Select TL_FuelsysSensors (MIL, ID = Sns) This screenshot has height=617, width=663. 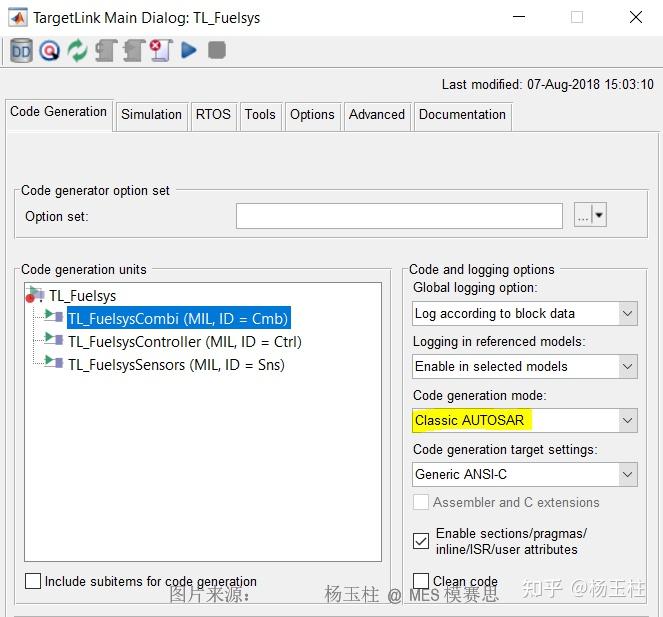click(176, 365)
